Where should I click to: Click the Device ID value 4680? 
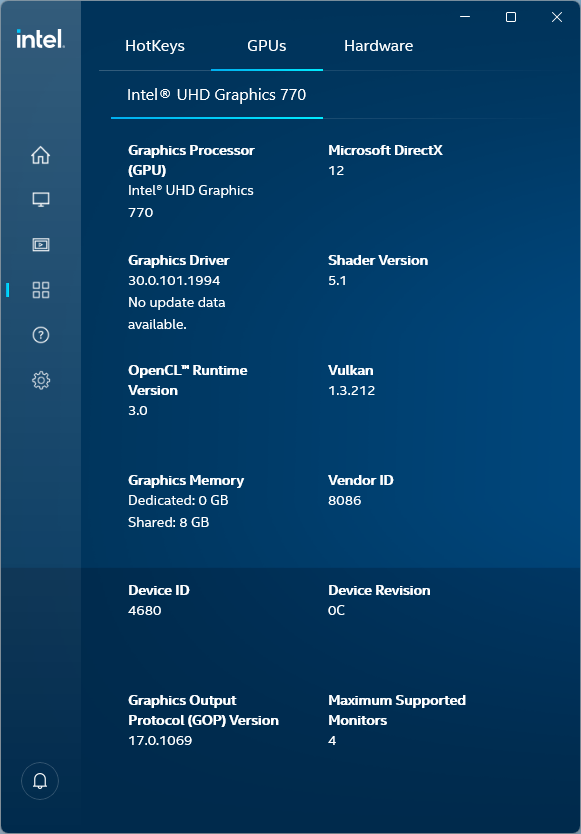145,611
